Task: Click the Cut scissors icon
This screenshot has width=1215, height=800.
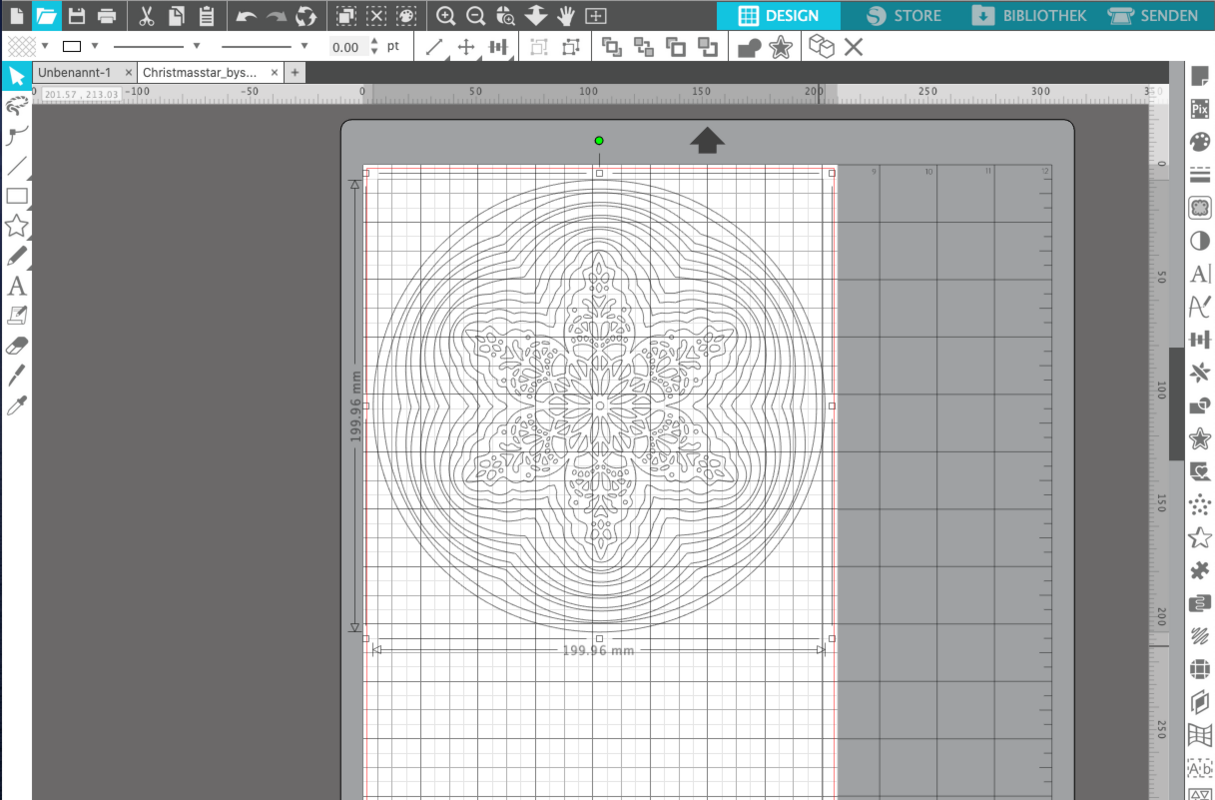Action: [x=146, y=16]
